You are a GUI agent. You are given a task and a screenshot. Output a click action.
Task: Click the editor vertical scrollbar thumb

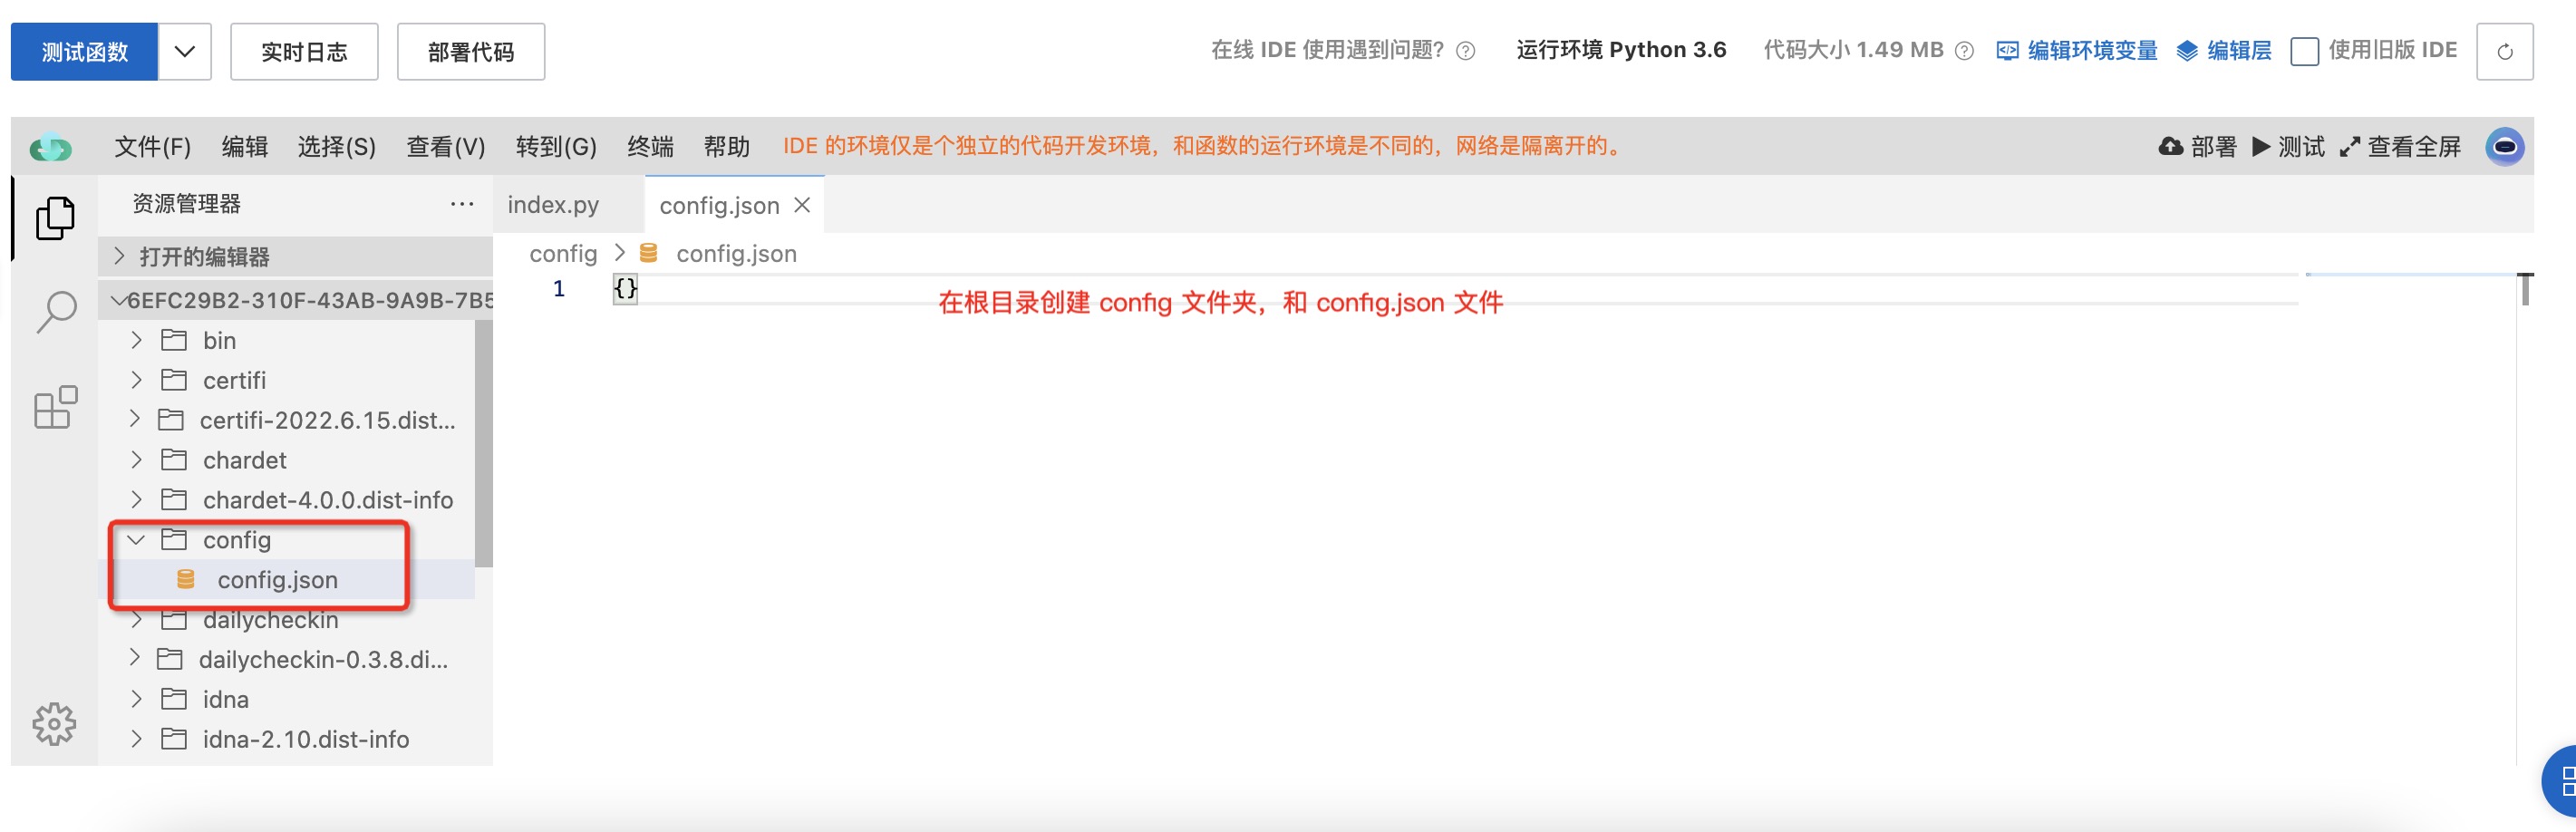pyautogui.click(x=2526, y=289)
